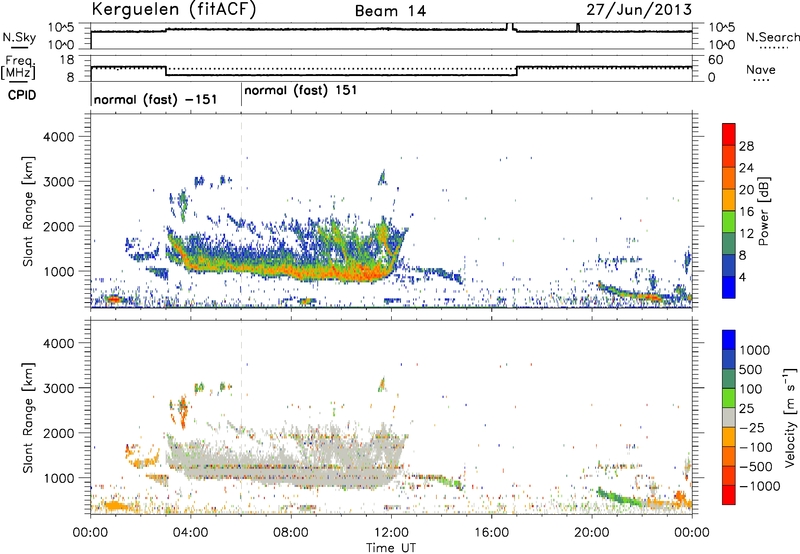The image size is (800, 554).
Task: Pick the red bottom segment of Velocity color bar
Action: point(729,495)
